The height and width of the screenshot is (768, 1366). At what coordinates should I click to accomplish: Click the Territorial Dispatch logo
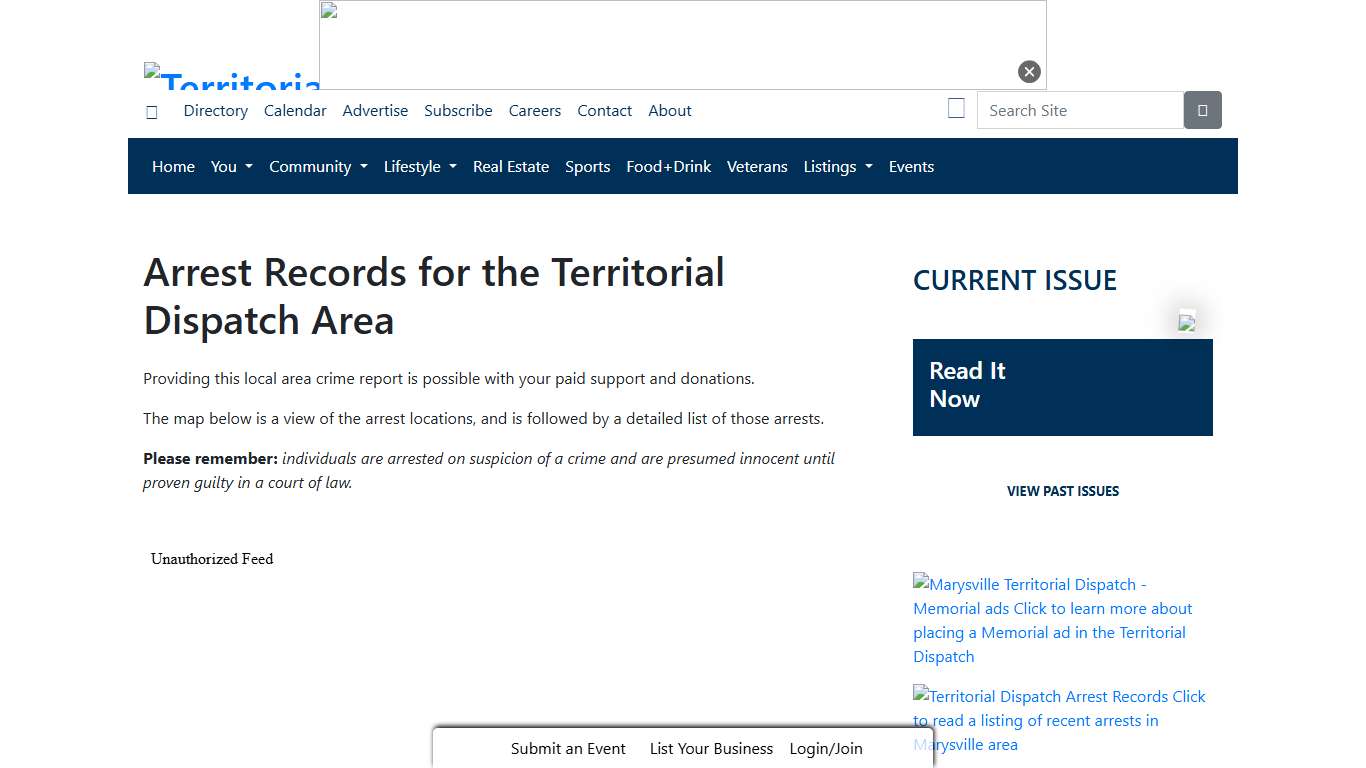coord(232,82)
